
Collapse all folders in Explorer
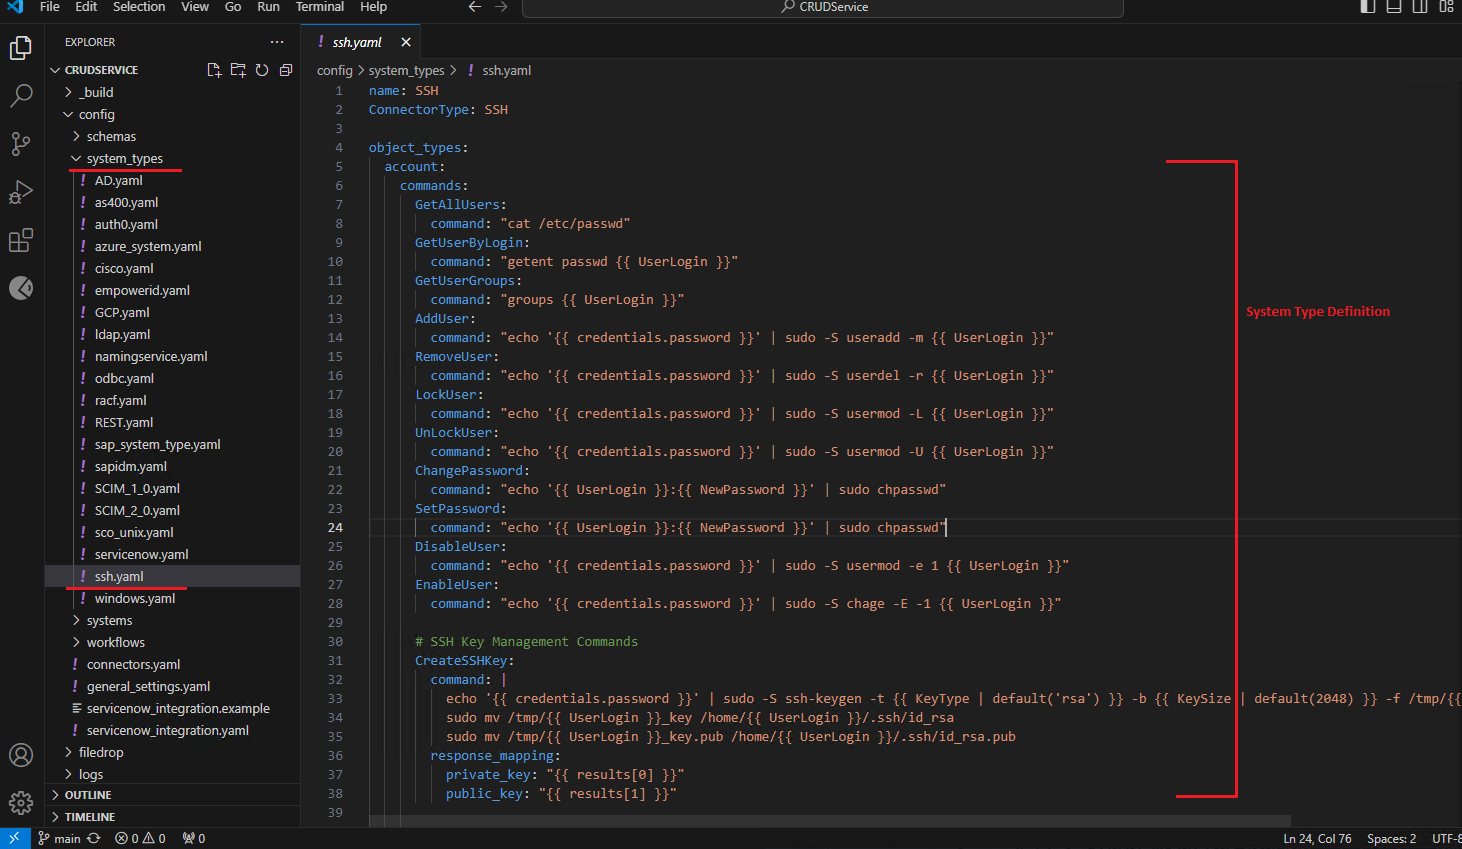(286, 70)
